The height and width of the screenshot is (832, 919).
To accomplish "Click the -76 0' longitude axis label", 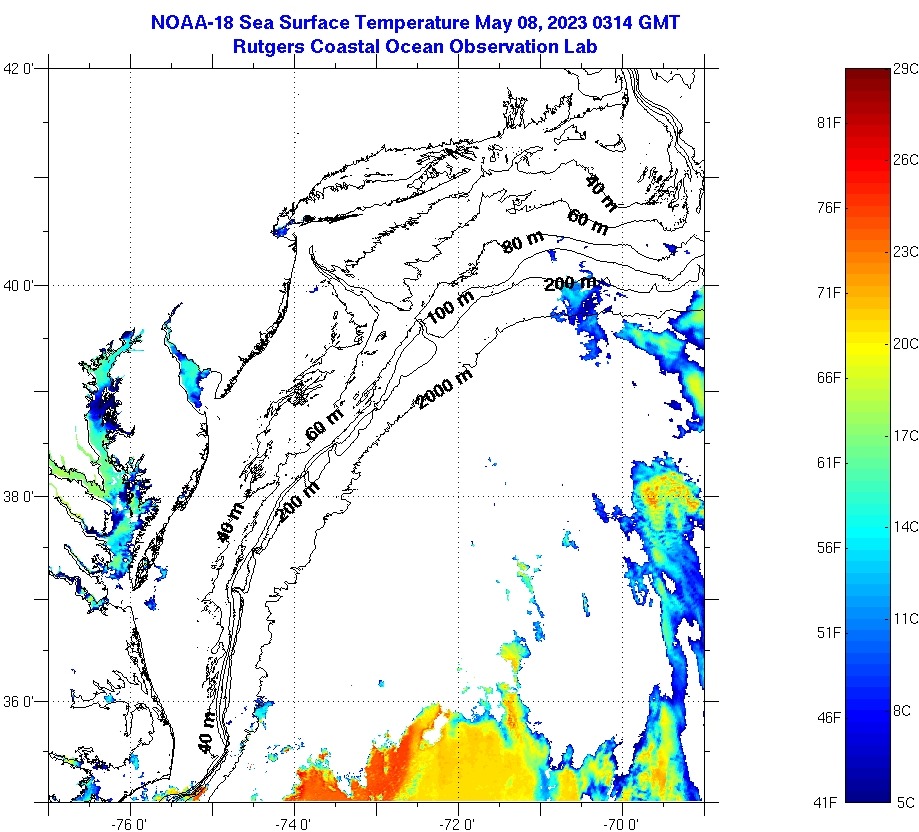I will [130, 824].
